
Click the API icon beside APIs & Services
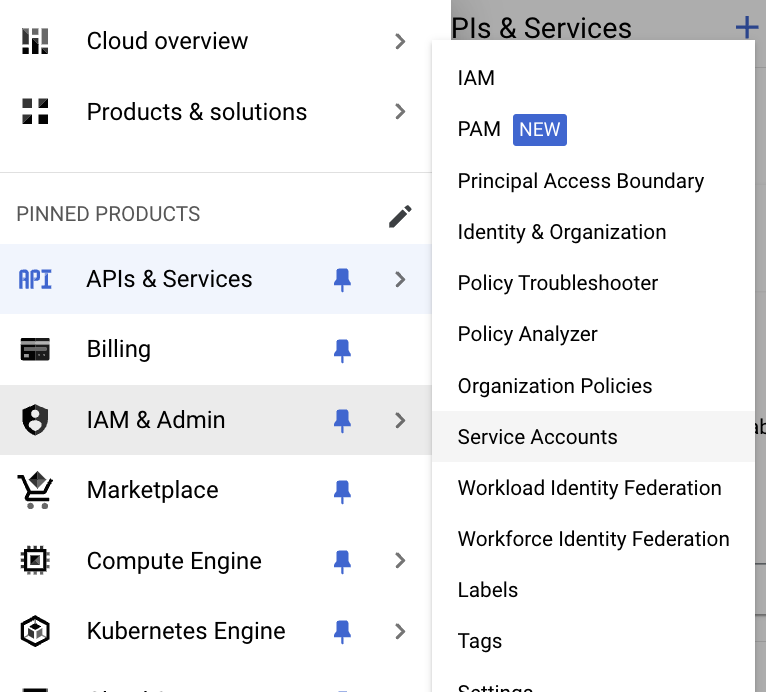pos(35,279)
